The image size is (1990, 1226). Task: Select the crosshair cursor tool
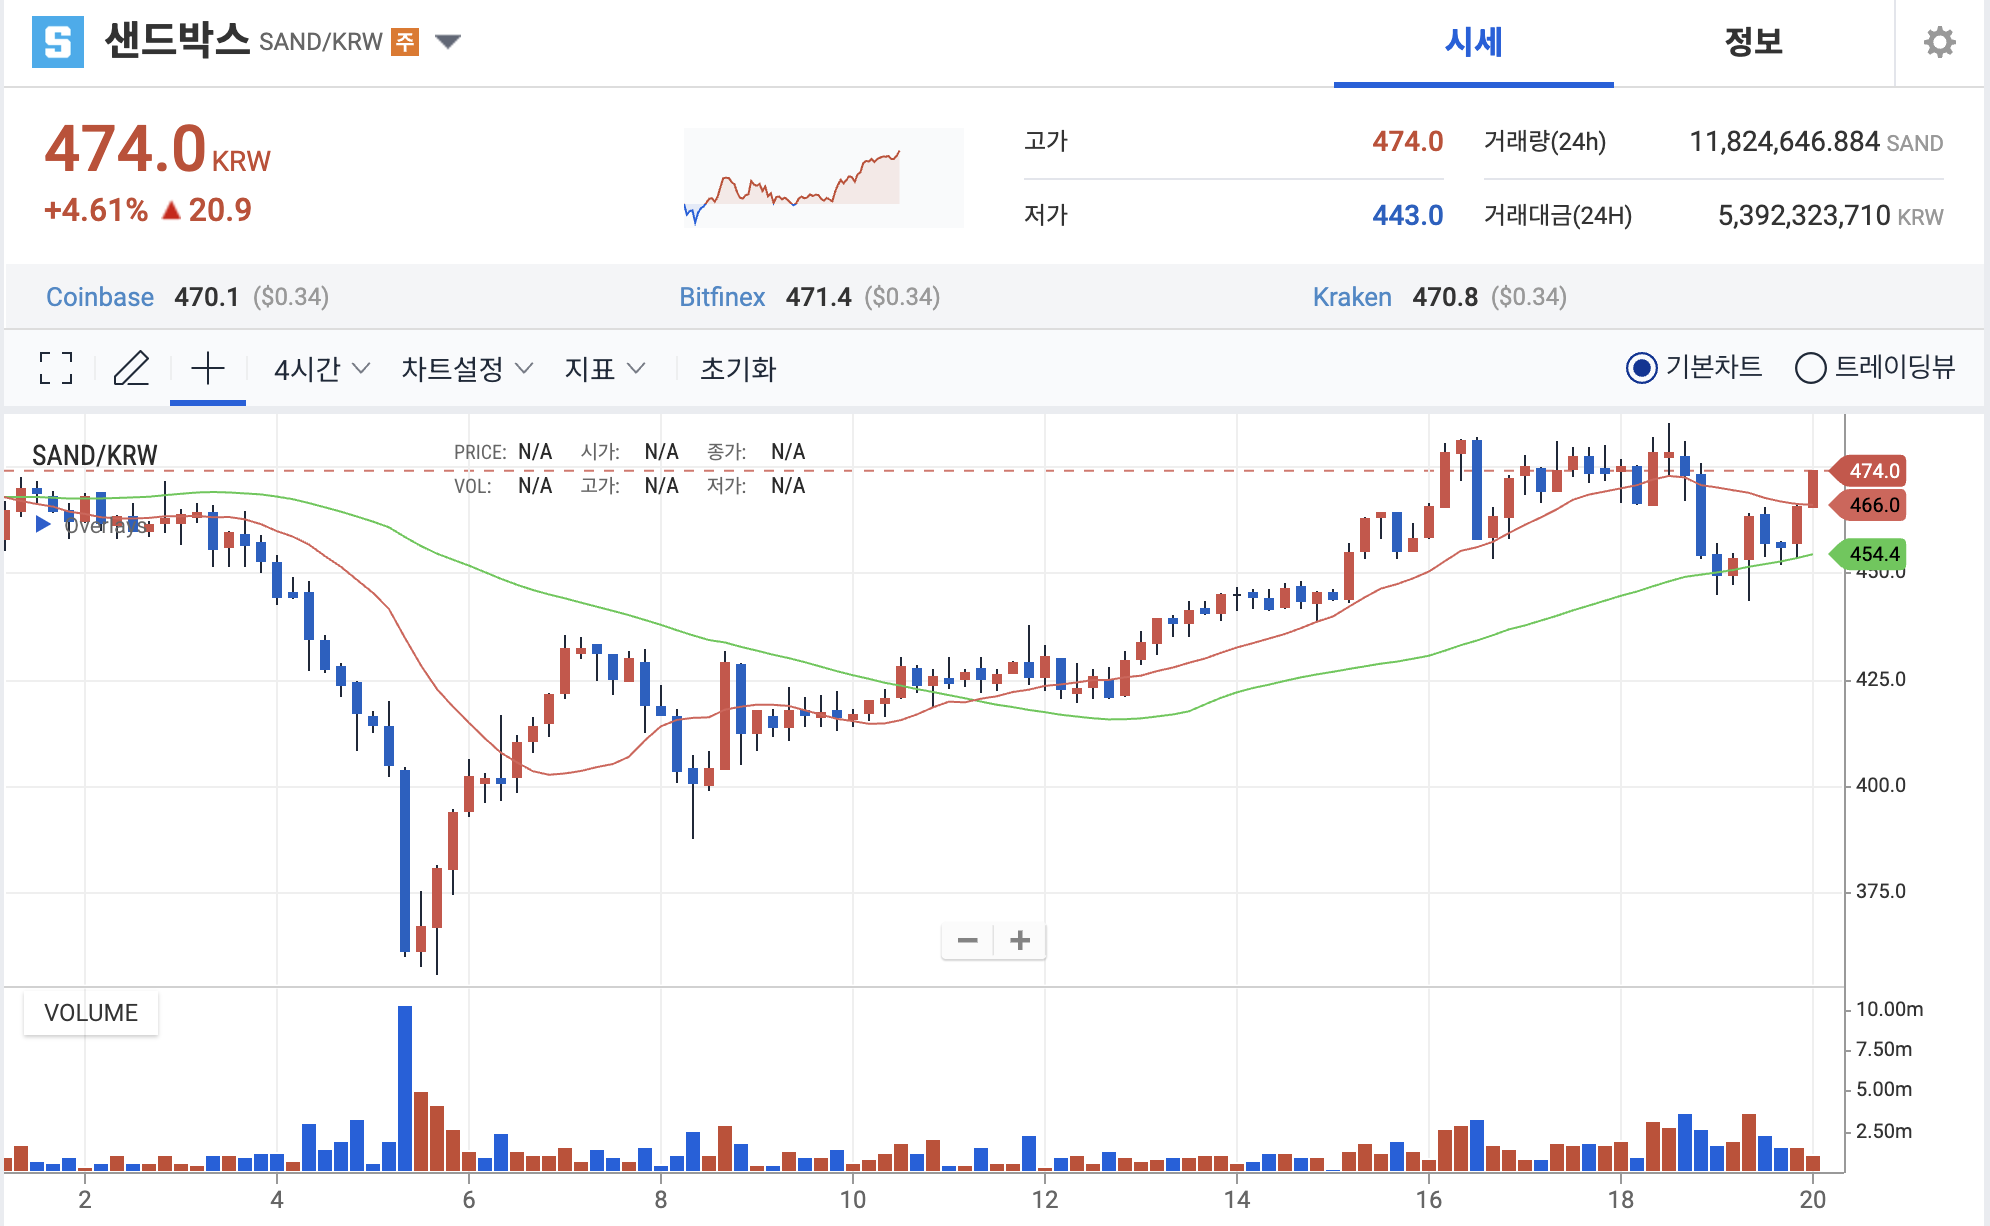[207, 368]
